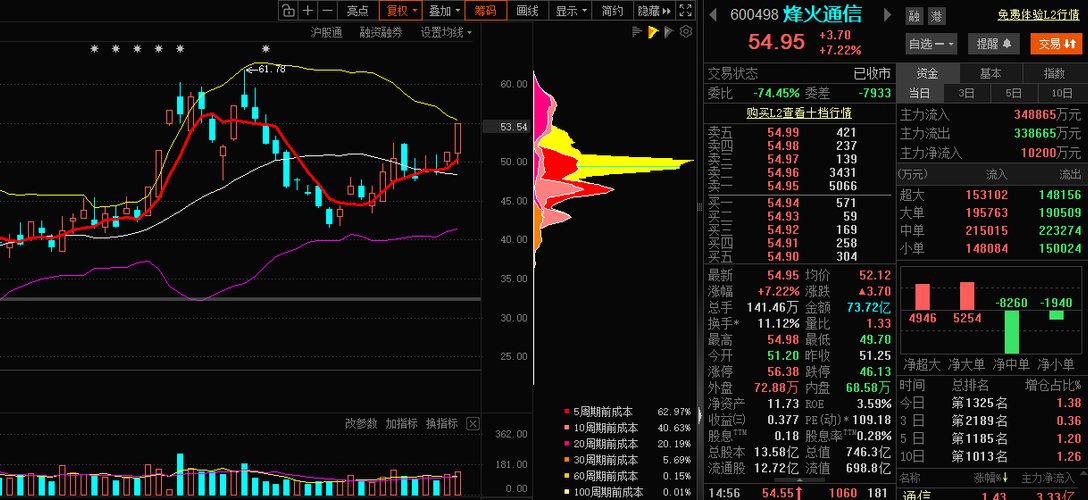1088x500 pixels.
Task: Click the 净中单 -8260 green bar
Action: 1012,331
